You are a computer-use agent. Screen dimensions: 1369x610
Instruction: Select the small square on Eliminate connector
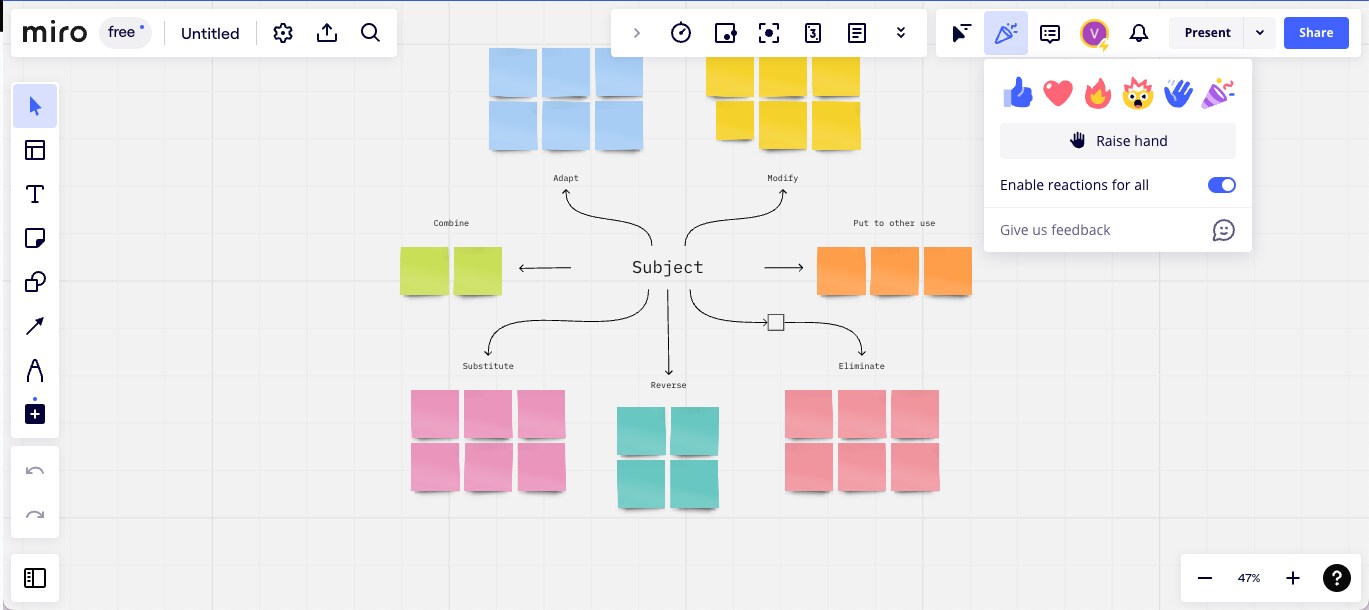coord(776,322)
